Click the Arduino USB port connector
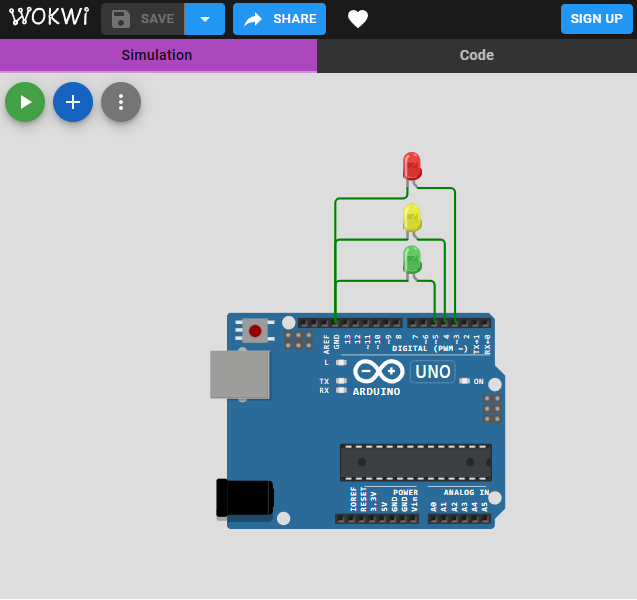The height and width of the screenshot is (600, 637). click(240, 375)
